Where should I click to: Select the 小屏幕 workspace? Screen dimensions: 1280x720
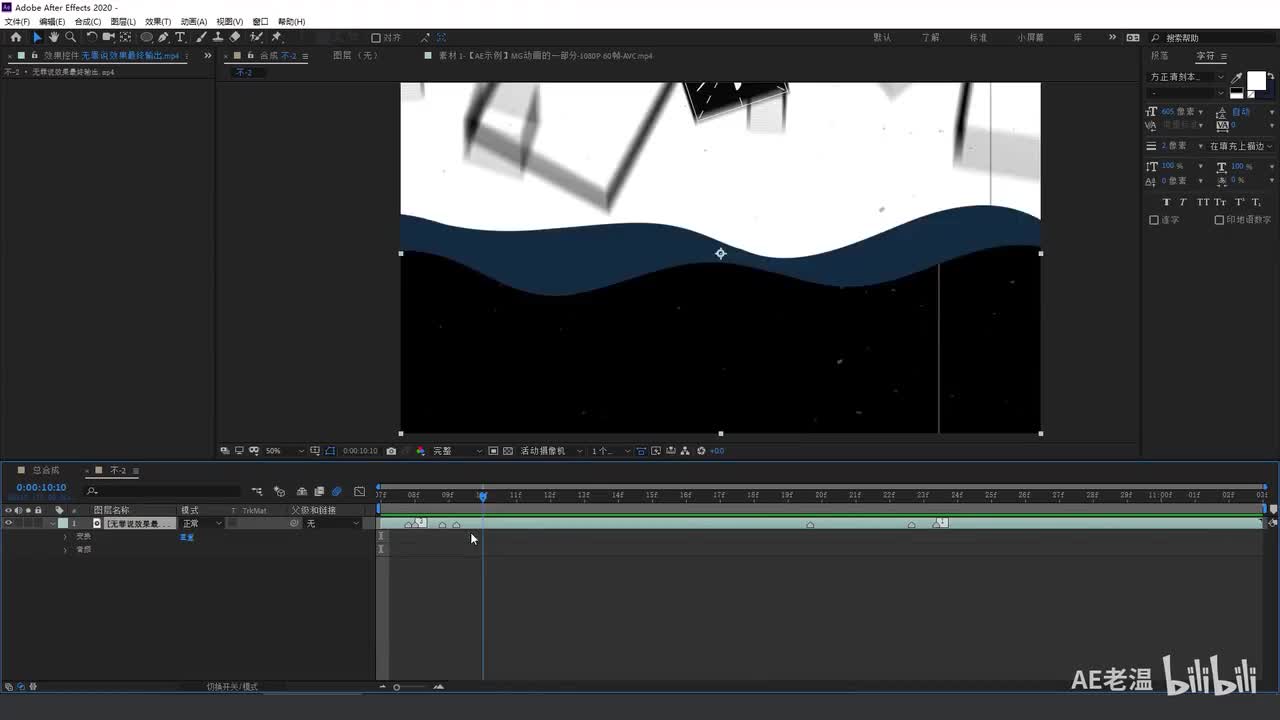[1031, 38]
